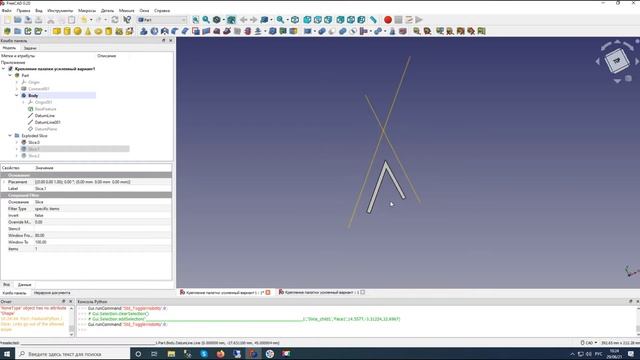This screenshot has width=640, height=360.
Task: Create a Cone primitive
Action: 88,31
